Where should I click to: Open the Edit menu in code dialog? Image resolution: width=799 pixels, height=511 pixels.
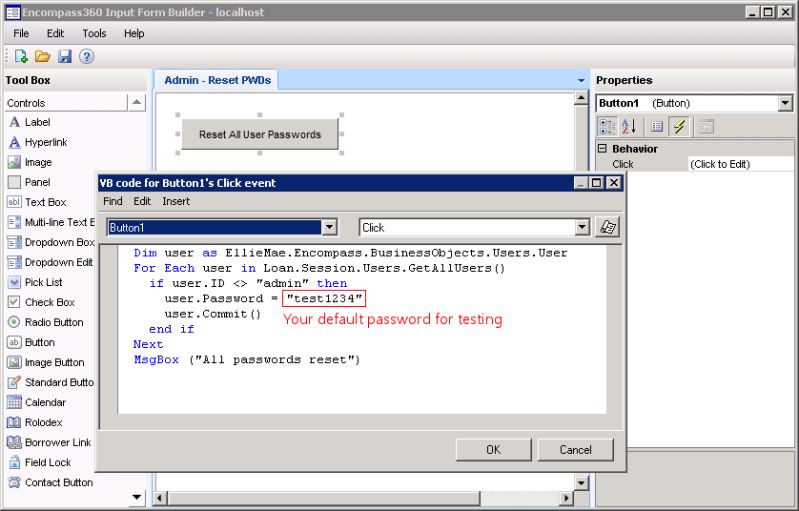[x=142, y=201]
